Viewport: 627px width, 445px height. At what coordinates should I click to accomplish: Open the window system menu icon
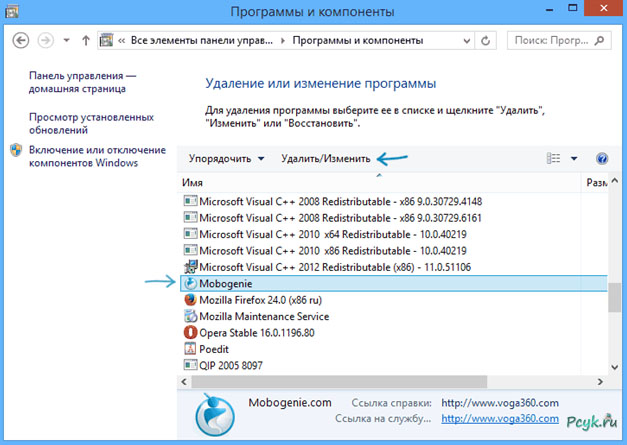click(x=12, y=12)
